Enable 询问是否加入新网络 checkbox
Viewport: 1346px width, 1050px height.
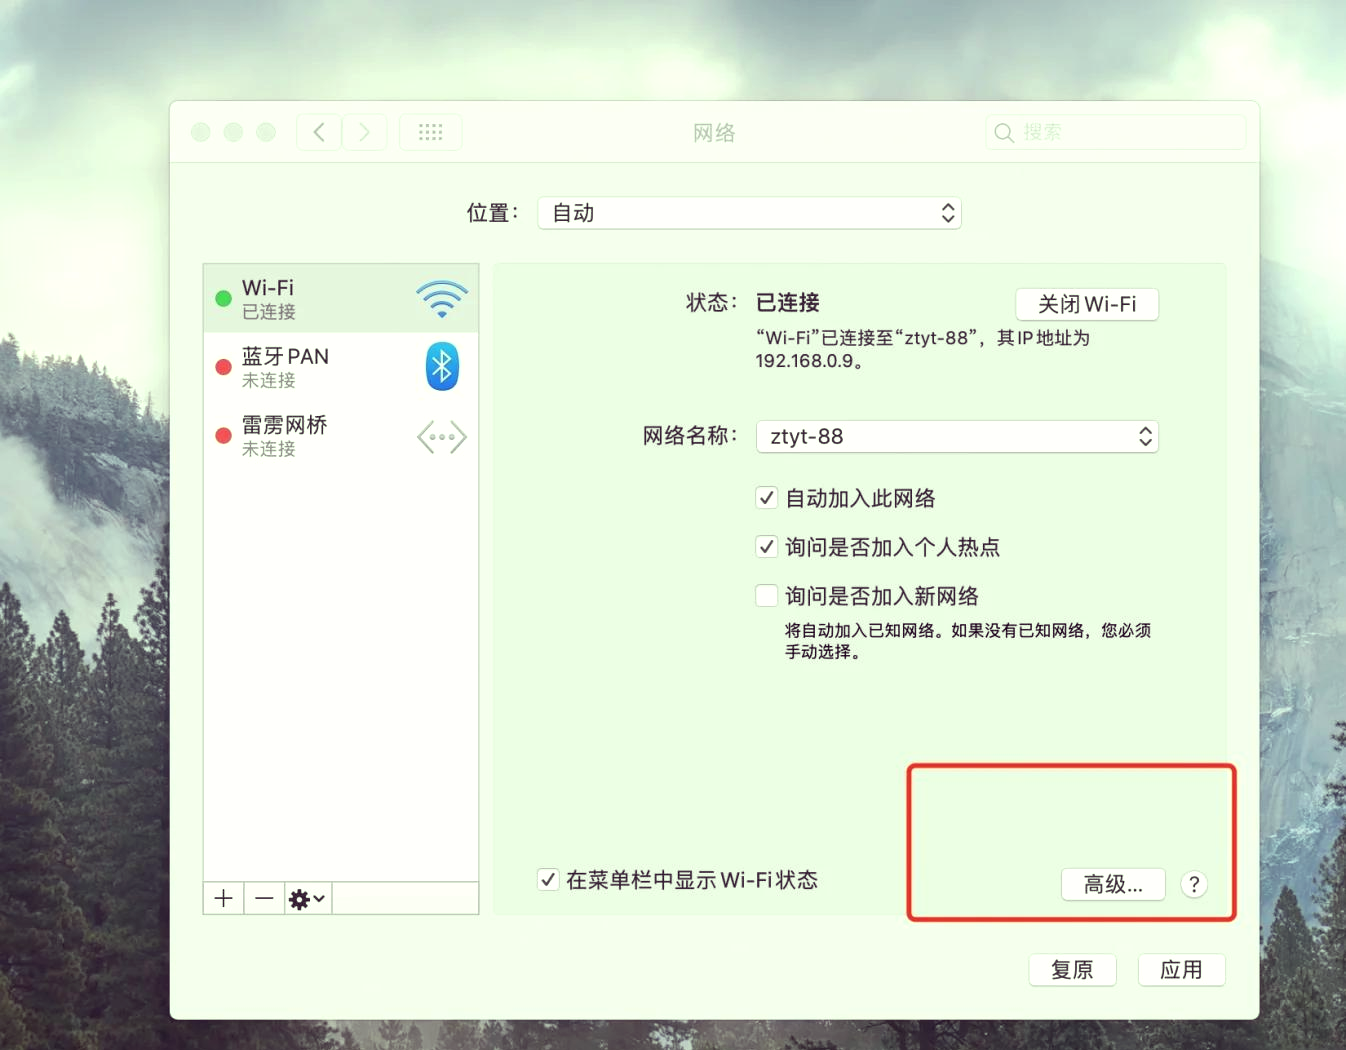[766, 595]
